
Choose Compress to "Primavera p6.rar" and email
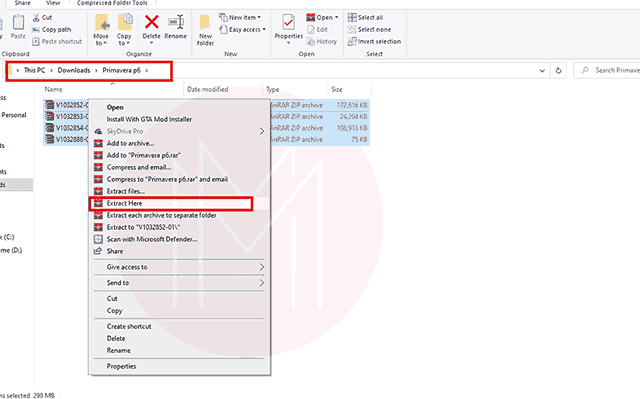(x=180, y=179)
